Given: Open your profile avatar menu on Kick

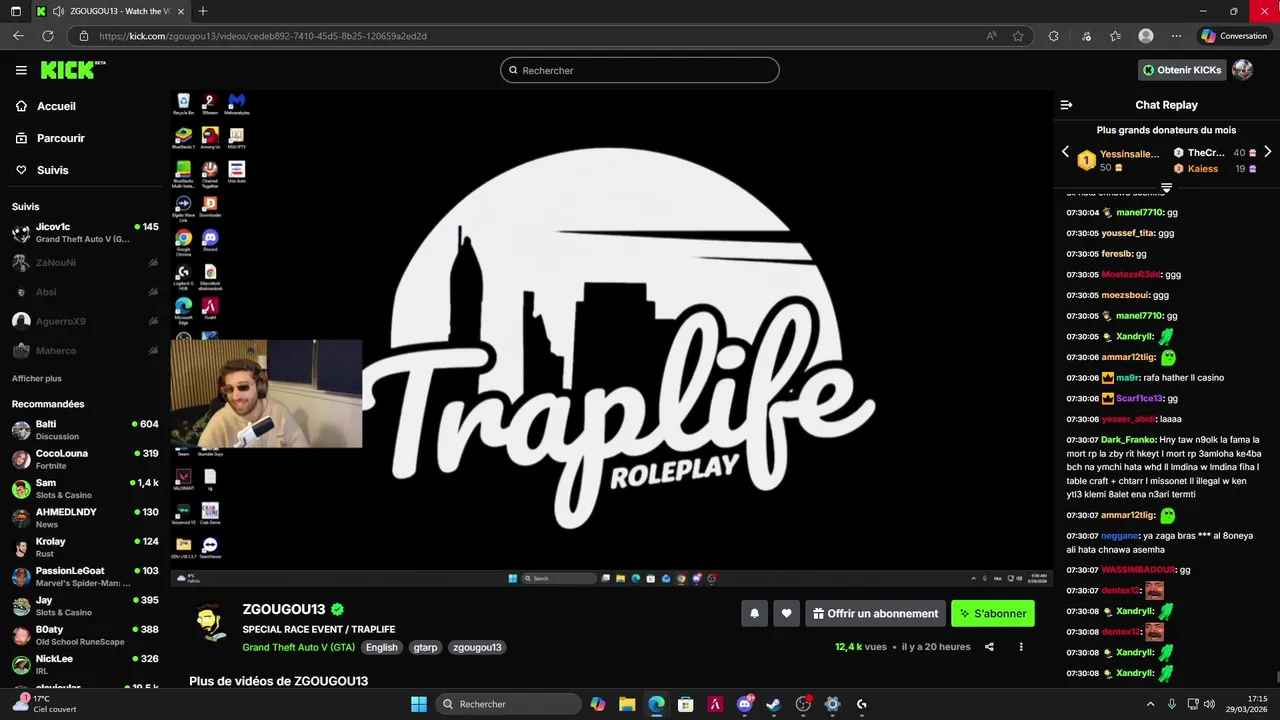Looking at the screenshot, I should pyautogui.click(x=1242, y=70).
